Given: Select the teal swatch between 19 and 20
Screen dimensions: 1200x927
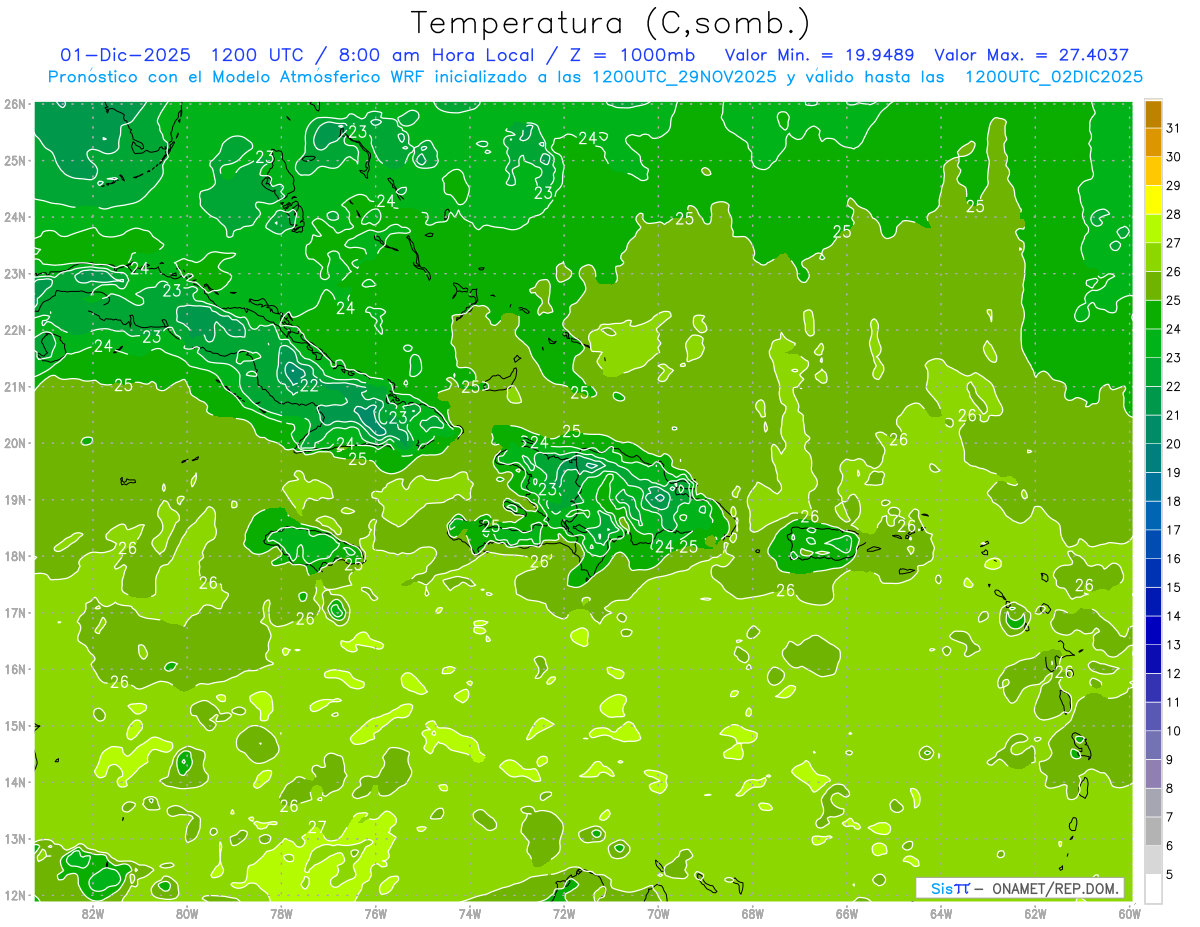Looking at the screenshot, I should (x=1153, y=458).
